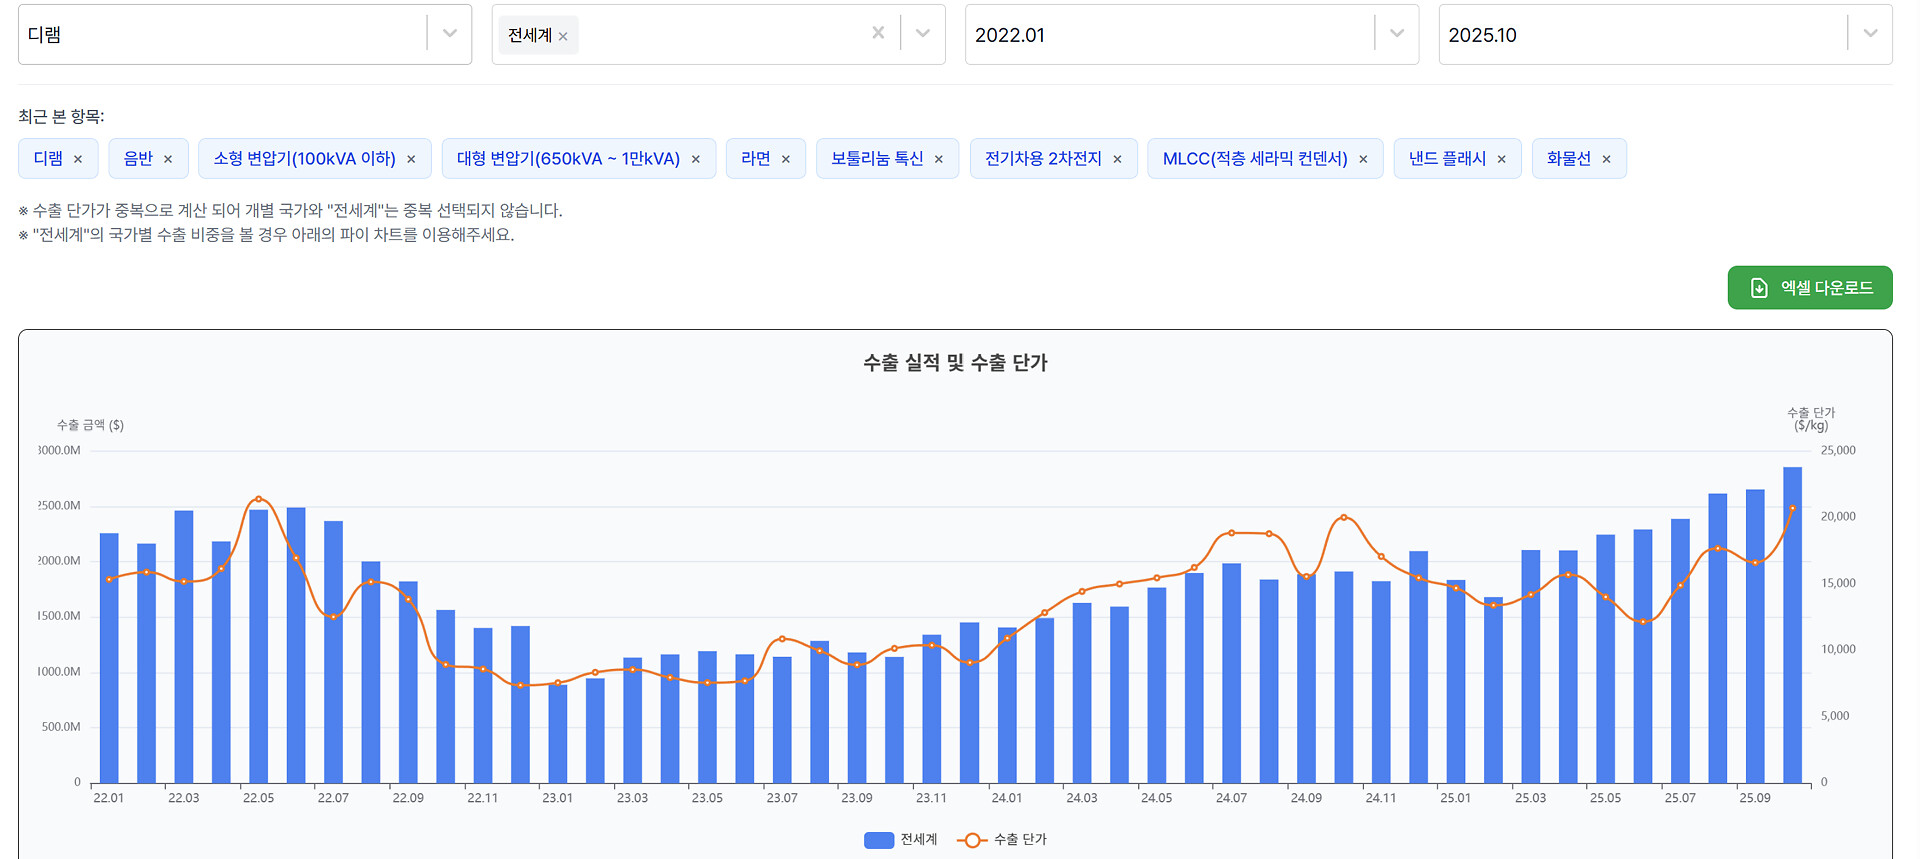This screenshot has height=859, width=1920.
Task: Remove the 음반 tag with its x icon
Action: click(x=168, y=160)
